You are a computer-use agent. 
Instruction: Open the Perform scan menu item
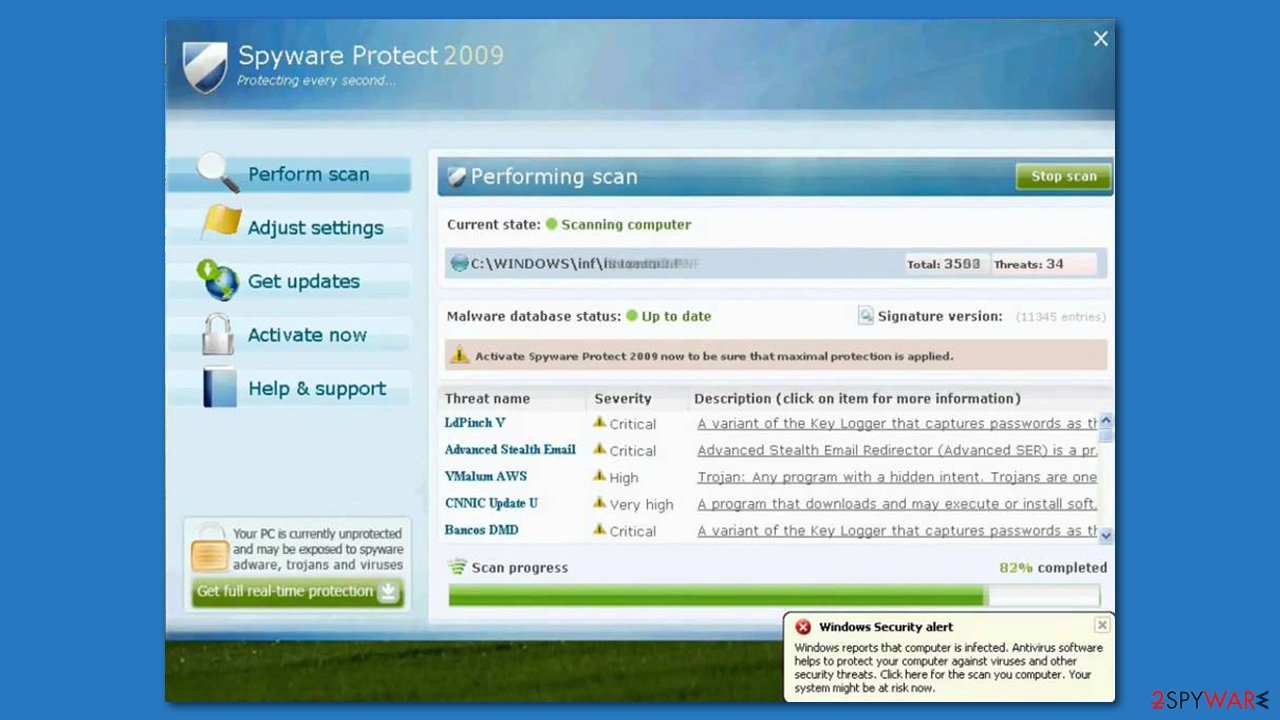click(x=289, y=174)
